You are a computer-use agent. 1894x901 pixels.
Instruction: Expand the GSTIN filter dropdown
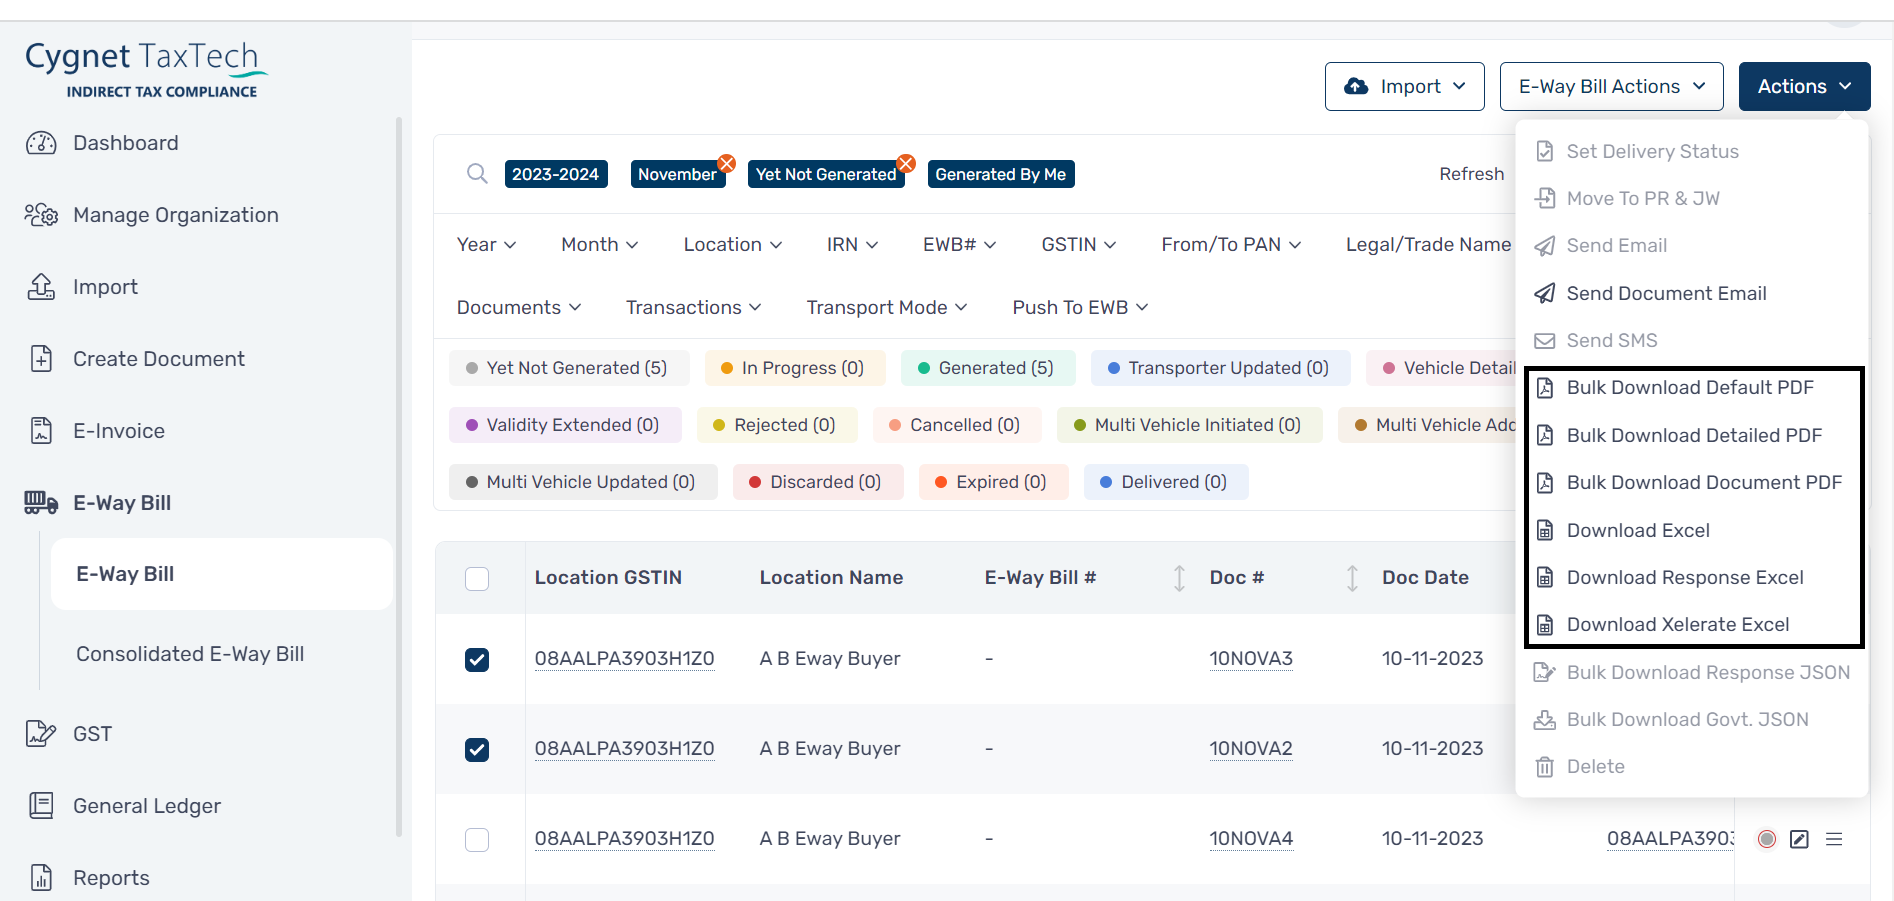(x=1079, y=244)
